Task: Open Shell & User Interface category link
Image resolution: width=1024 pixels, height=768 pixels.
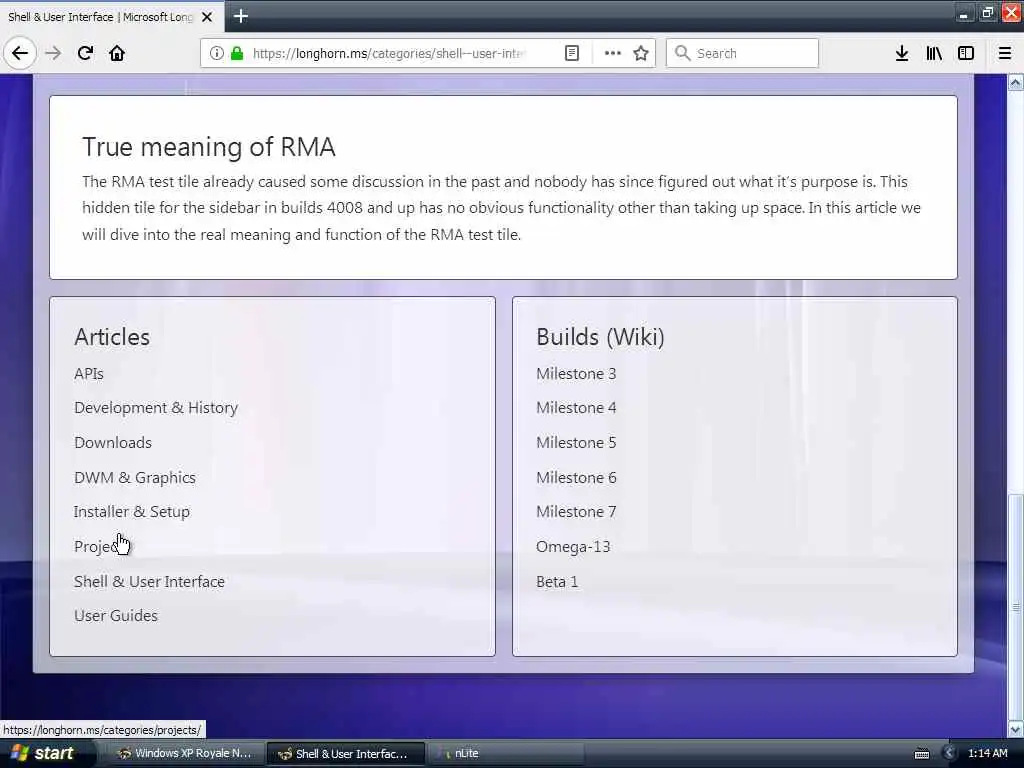Action: pos(150,581)
